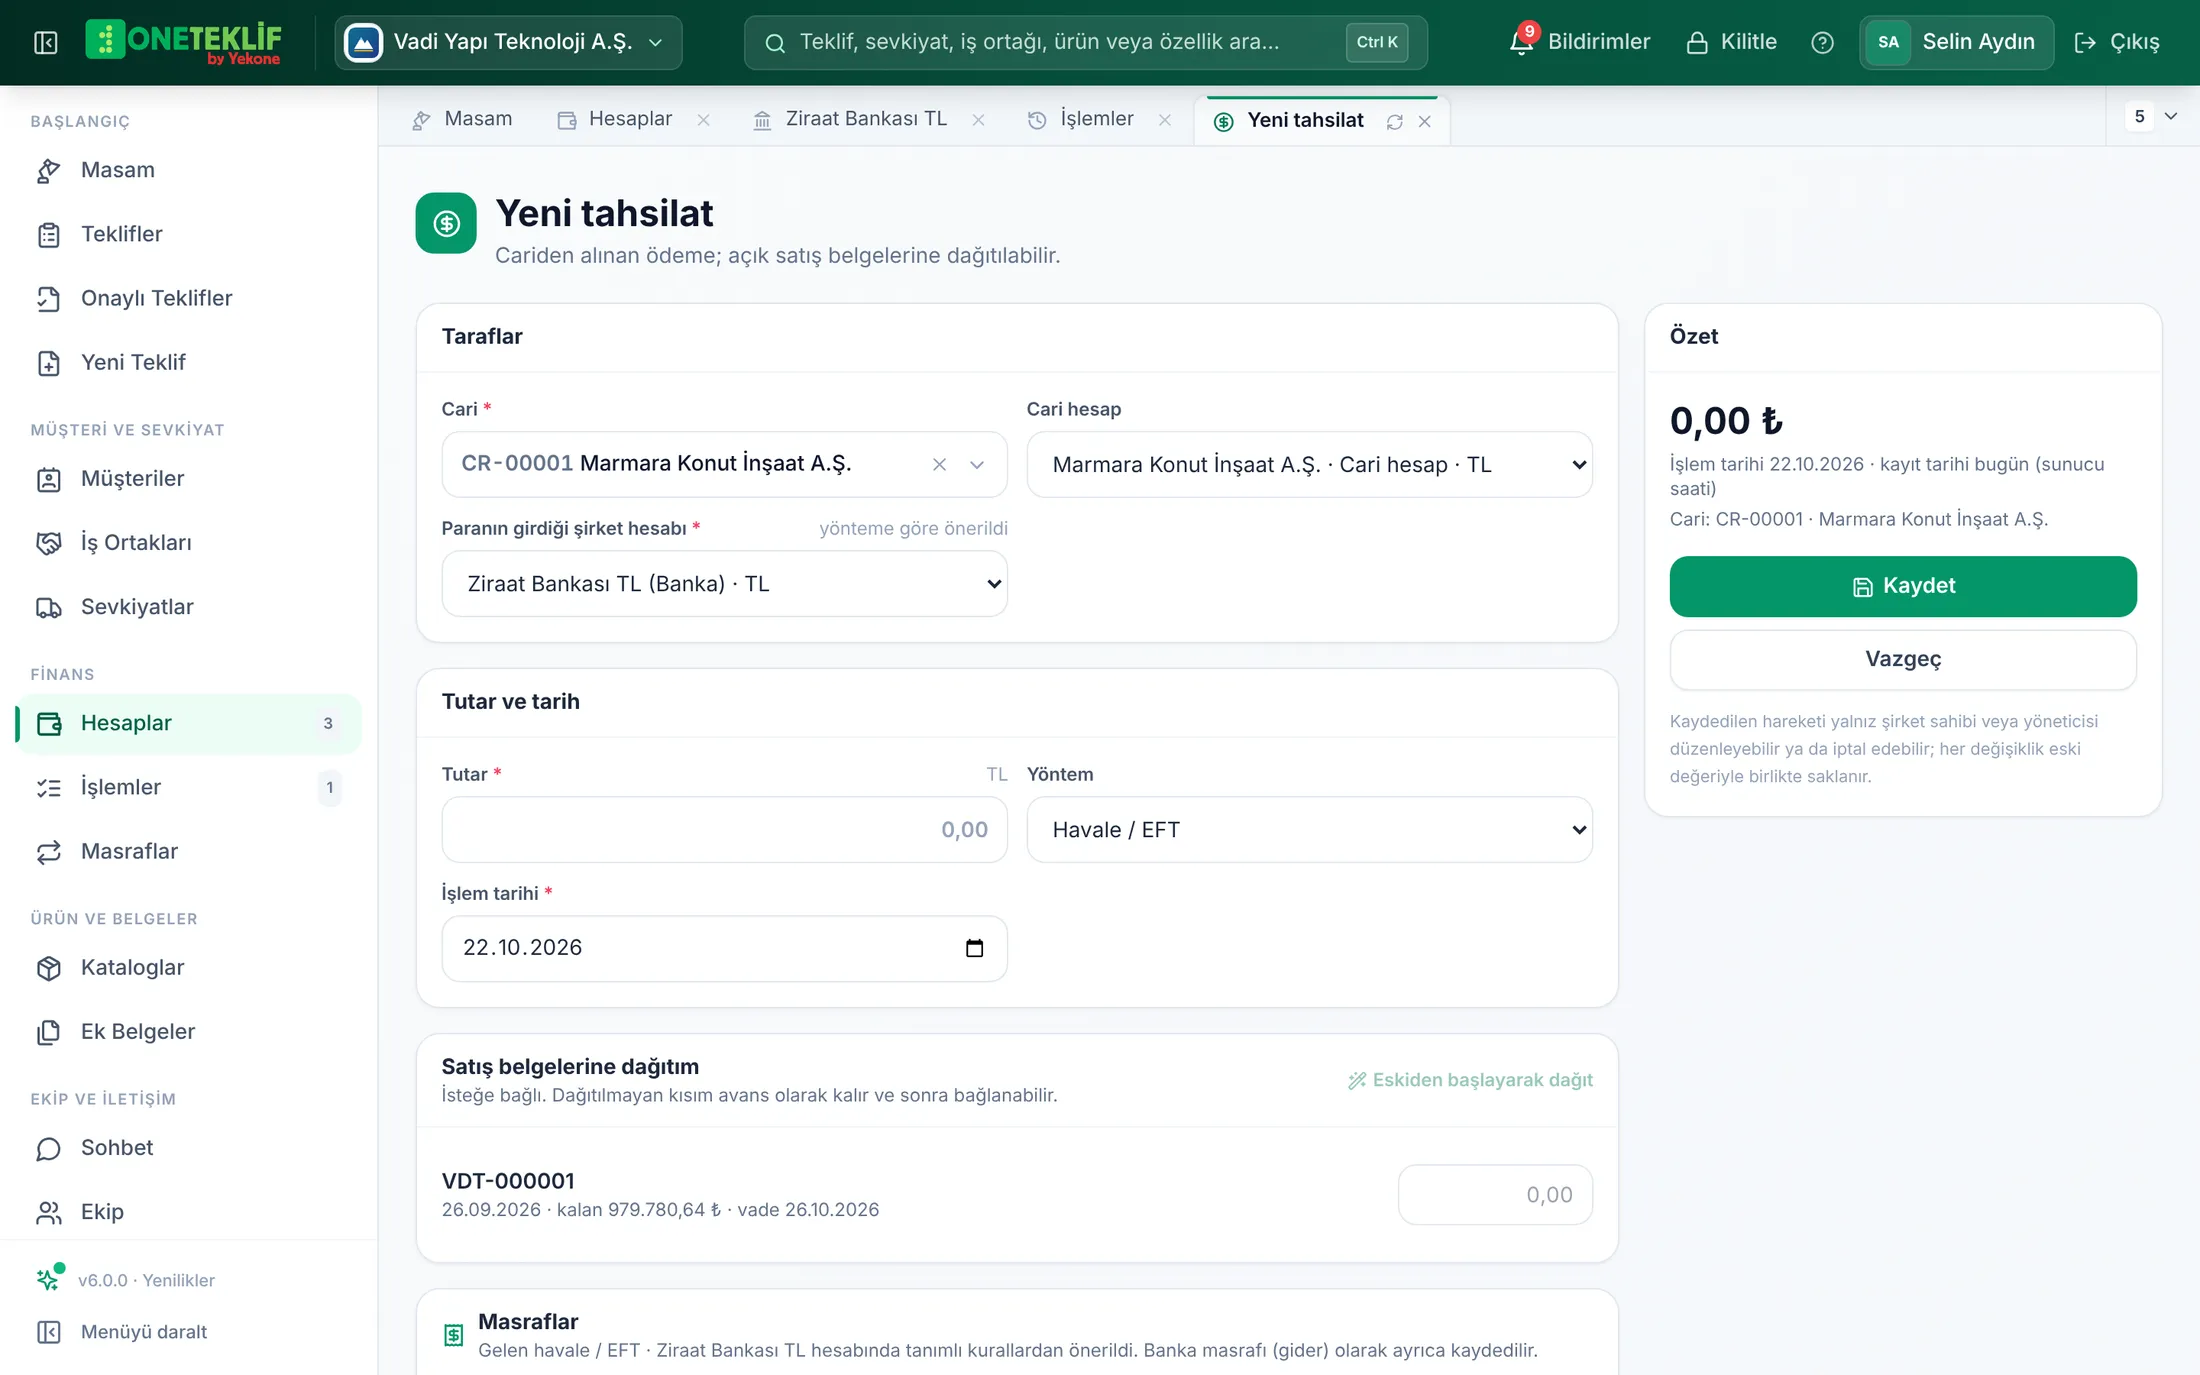Switch to the Ziraat Bankası TL tab
Viewport: 2200px width, 1375px height.
[x=850, y=119]
